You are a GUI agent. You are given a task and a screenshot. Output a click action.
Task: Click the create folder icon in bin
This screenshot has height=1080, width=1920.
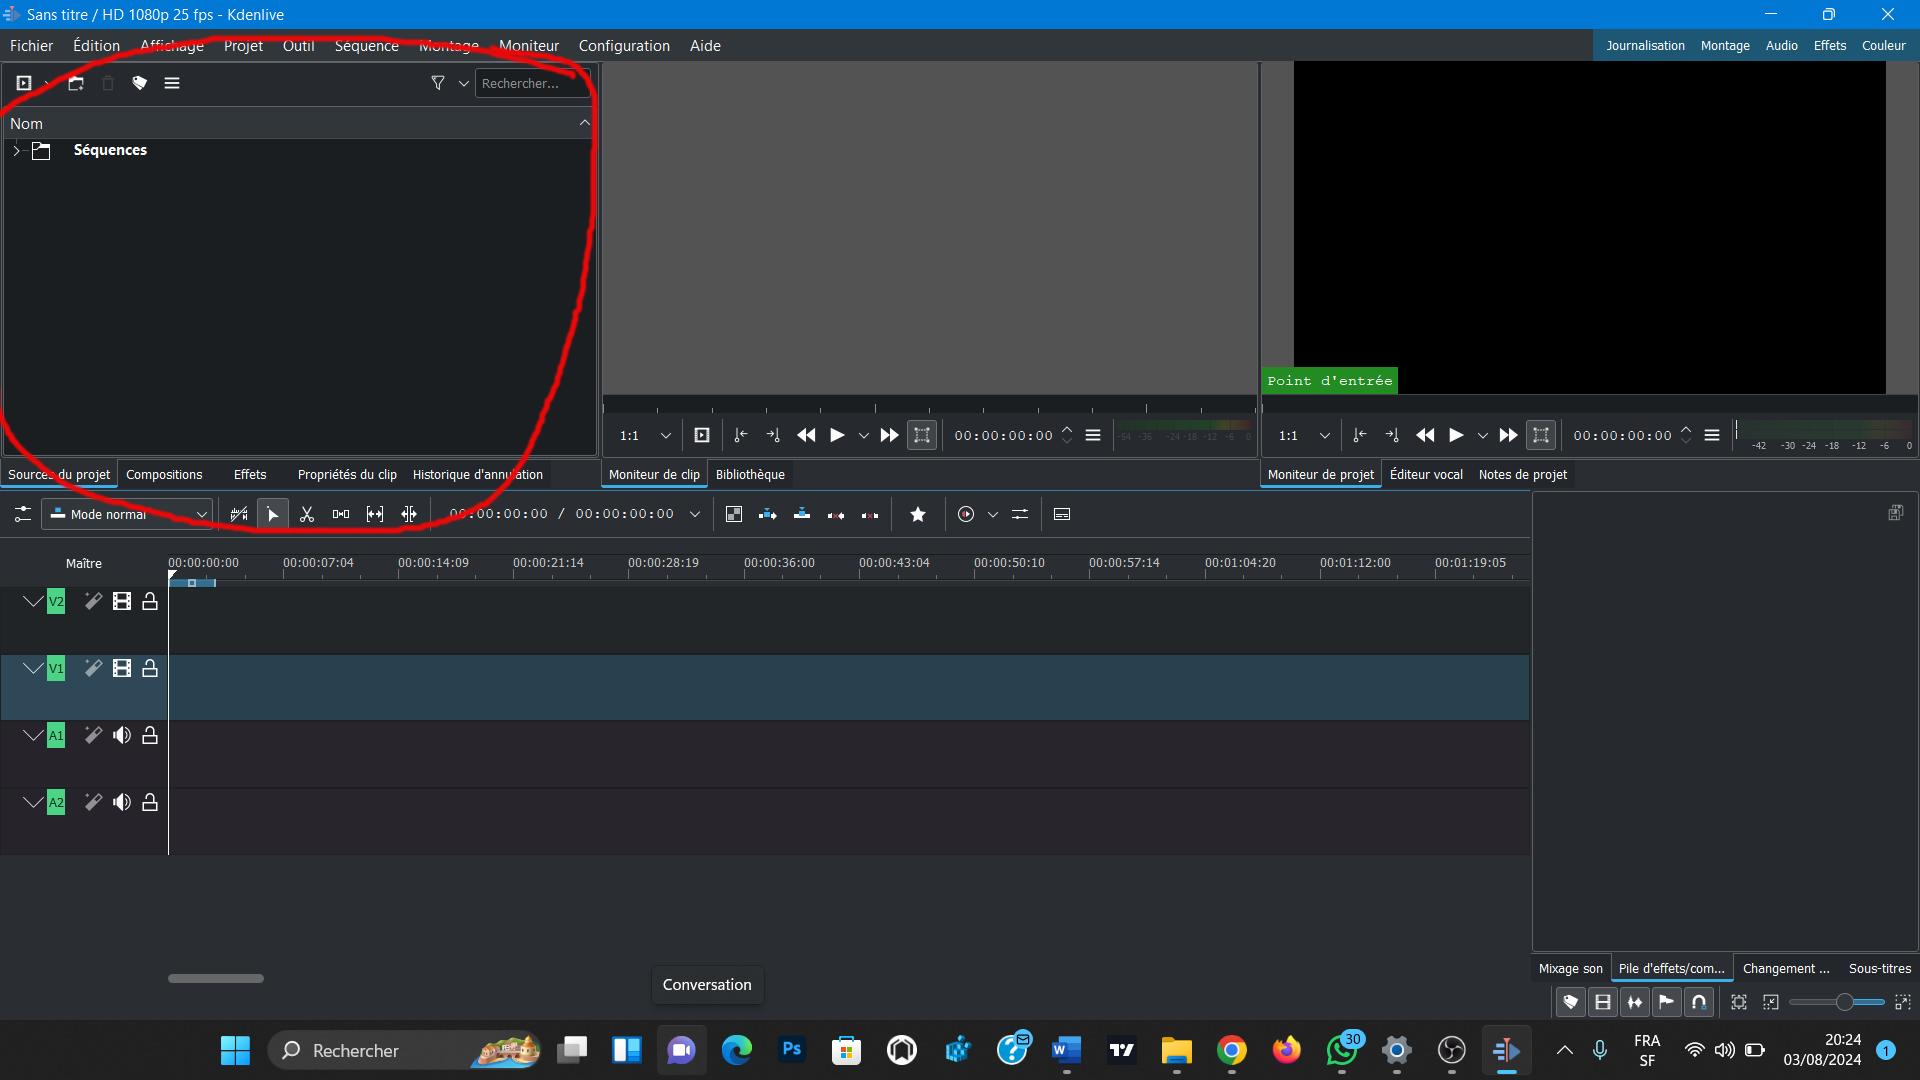(76, 83)
